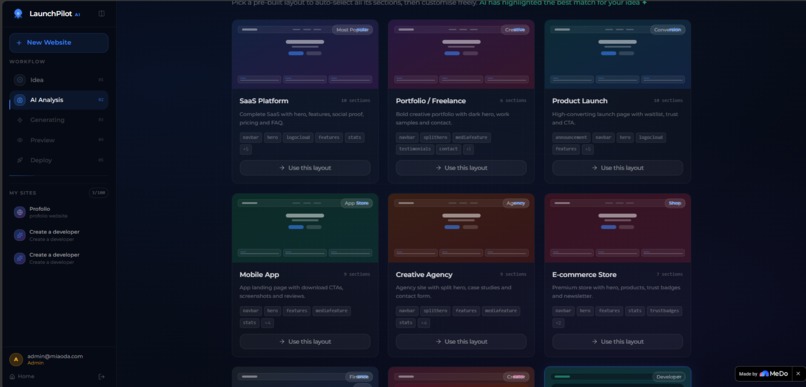Go to the Home link in sidebar
This screenshot has width=806, height=387.
[x=22, y=377]
